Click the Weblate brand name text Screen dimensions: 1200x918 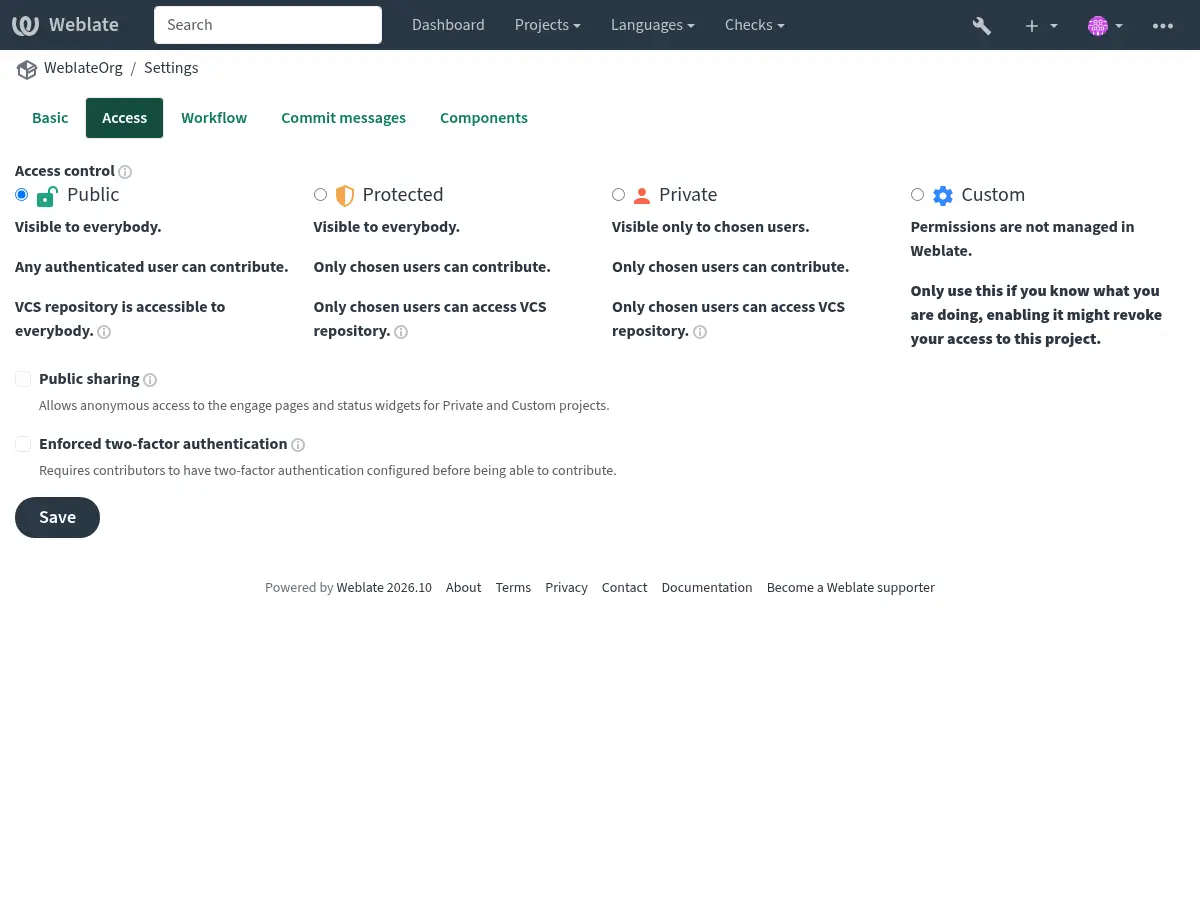coord(84,25)
